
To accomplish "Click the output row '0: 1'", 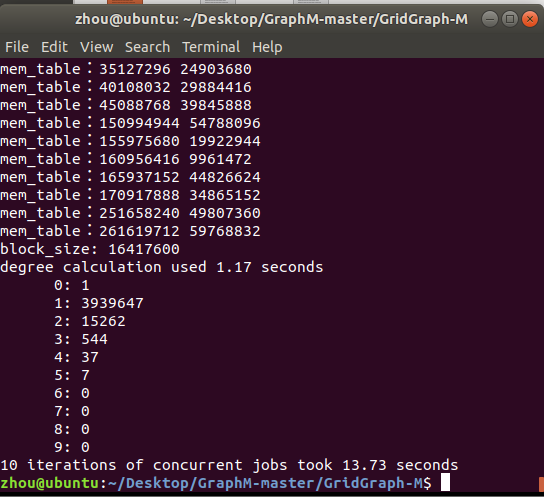I will click(72, 285).
